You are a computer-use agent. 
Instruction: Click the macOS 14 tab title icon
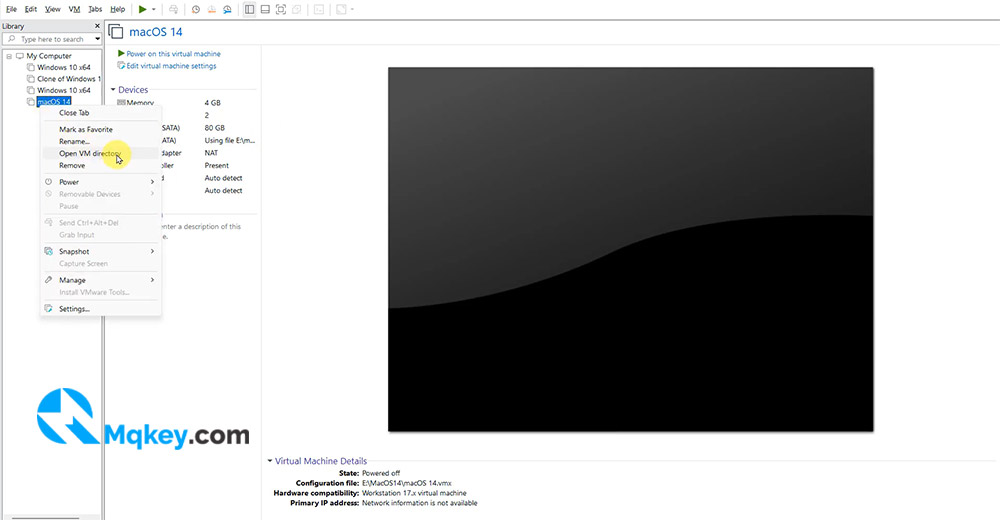tap(115, 31)
